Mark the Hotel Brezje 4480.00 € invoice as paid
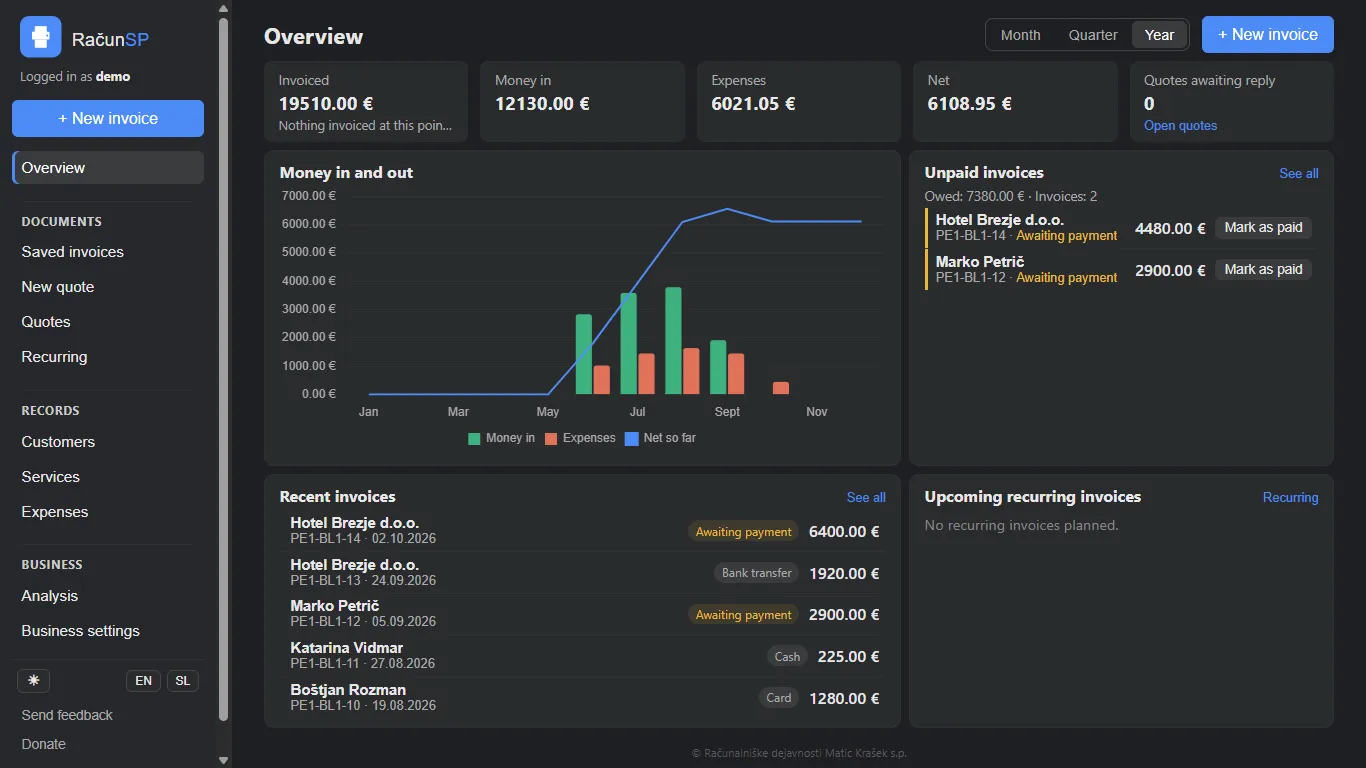 [1263, 227]
